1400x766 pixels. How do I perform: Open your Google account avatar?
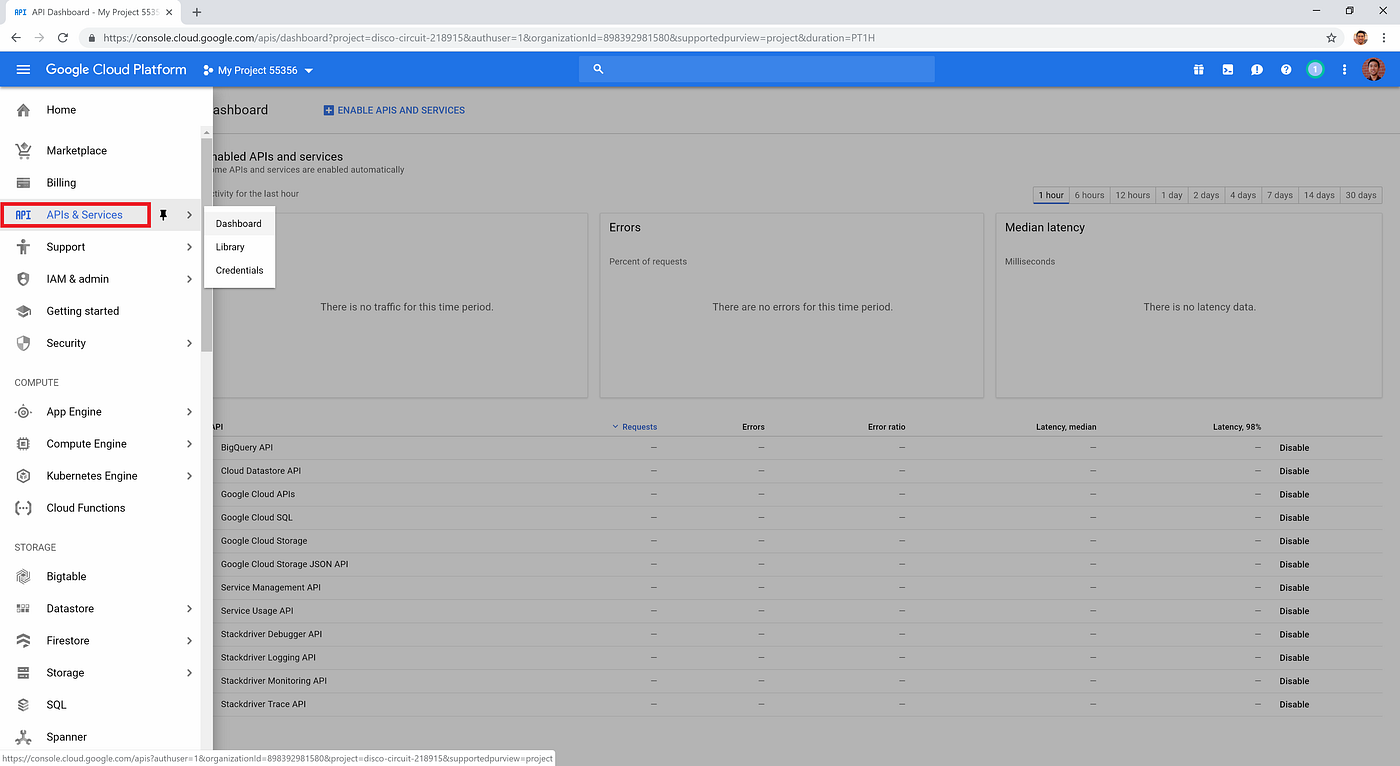[x=1374, y=69]
